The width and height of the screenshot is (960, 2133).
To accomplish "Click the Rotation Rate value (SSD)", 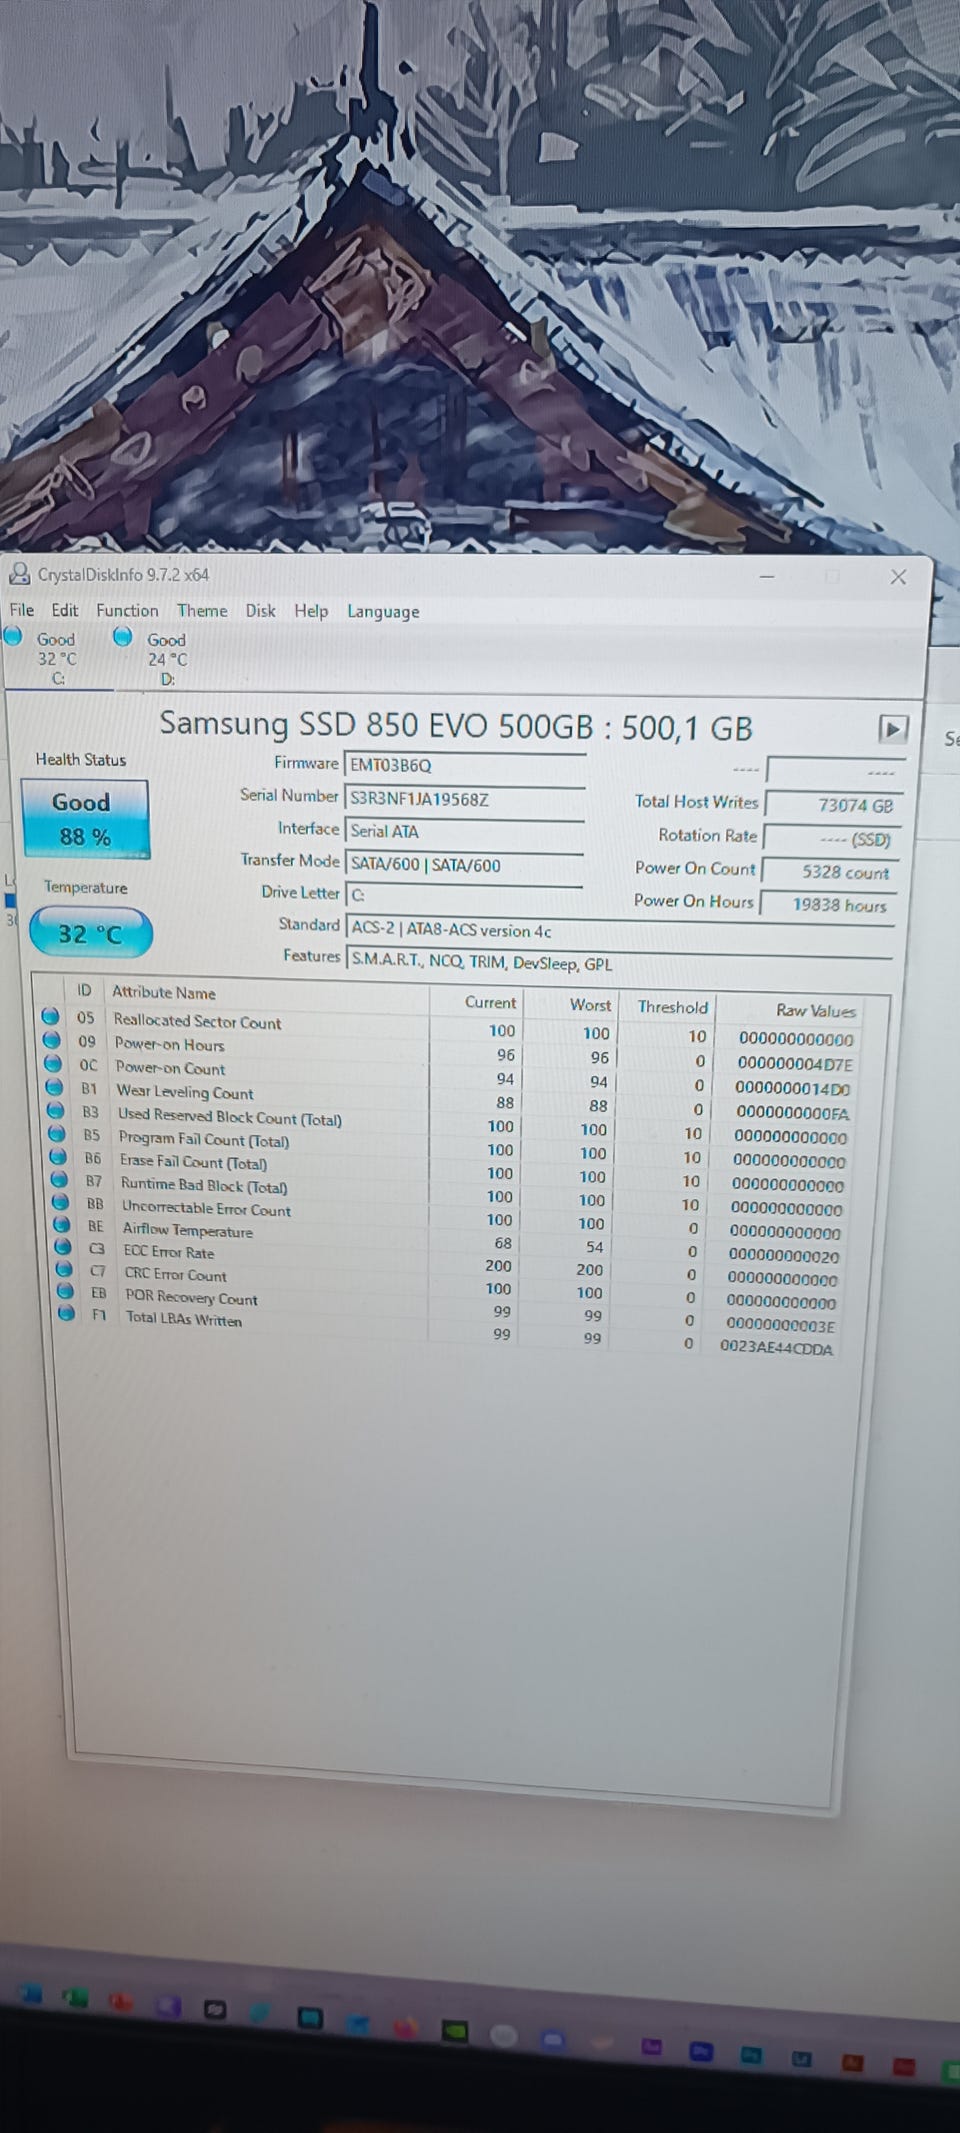I will click(x=831, y=838).
